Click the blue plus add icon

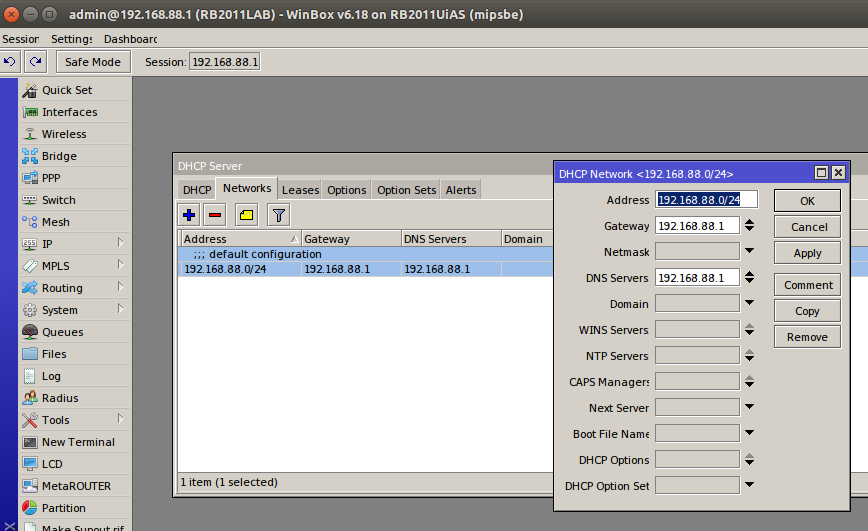tap(189, 215)
